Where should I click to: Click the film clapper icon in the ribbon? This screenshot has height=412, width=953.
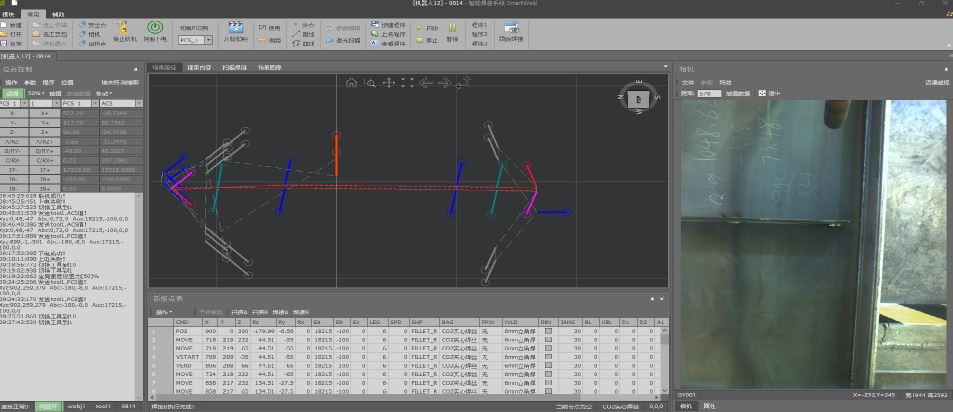pyautogui.click(x=237, y=27)
